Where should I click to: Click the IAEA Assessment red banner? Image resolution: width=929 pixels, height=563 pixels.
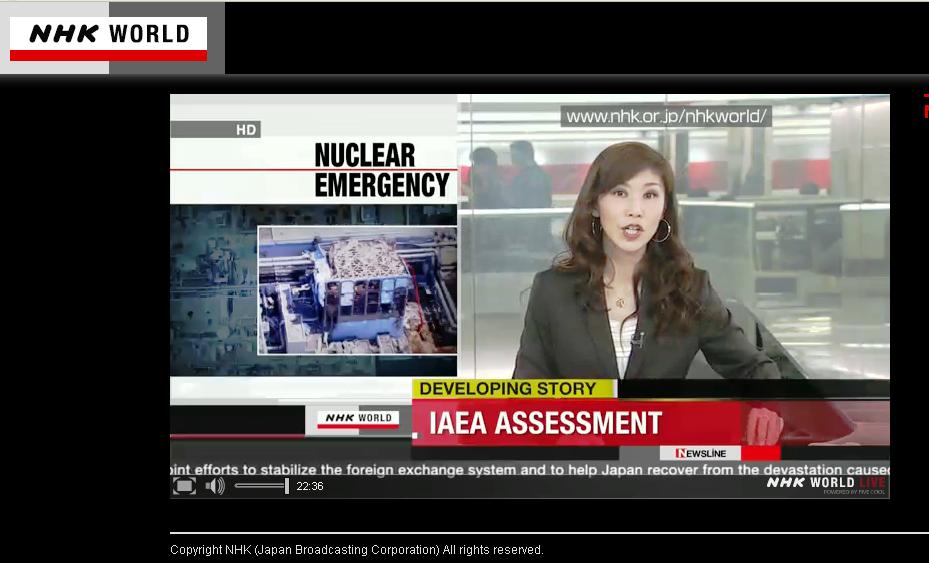545,423
